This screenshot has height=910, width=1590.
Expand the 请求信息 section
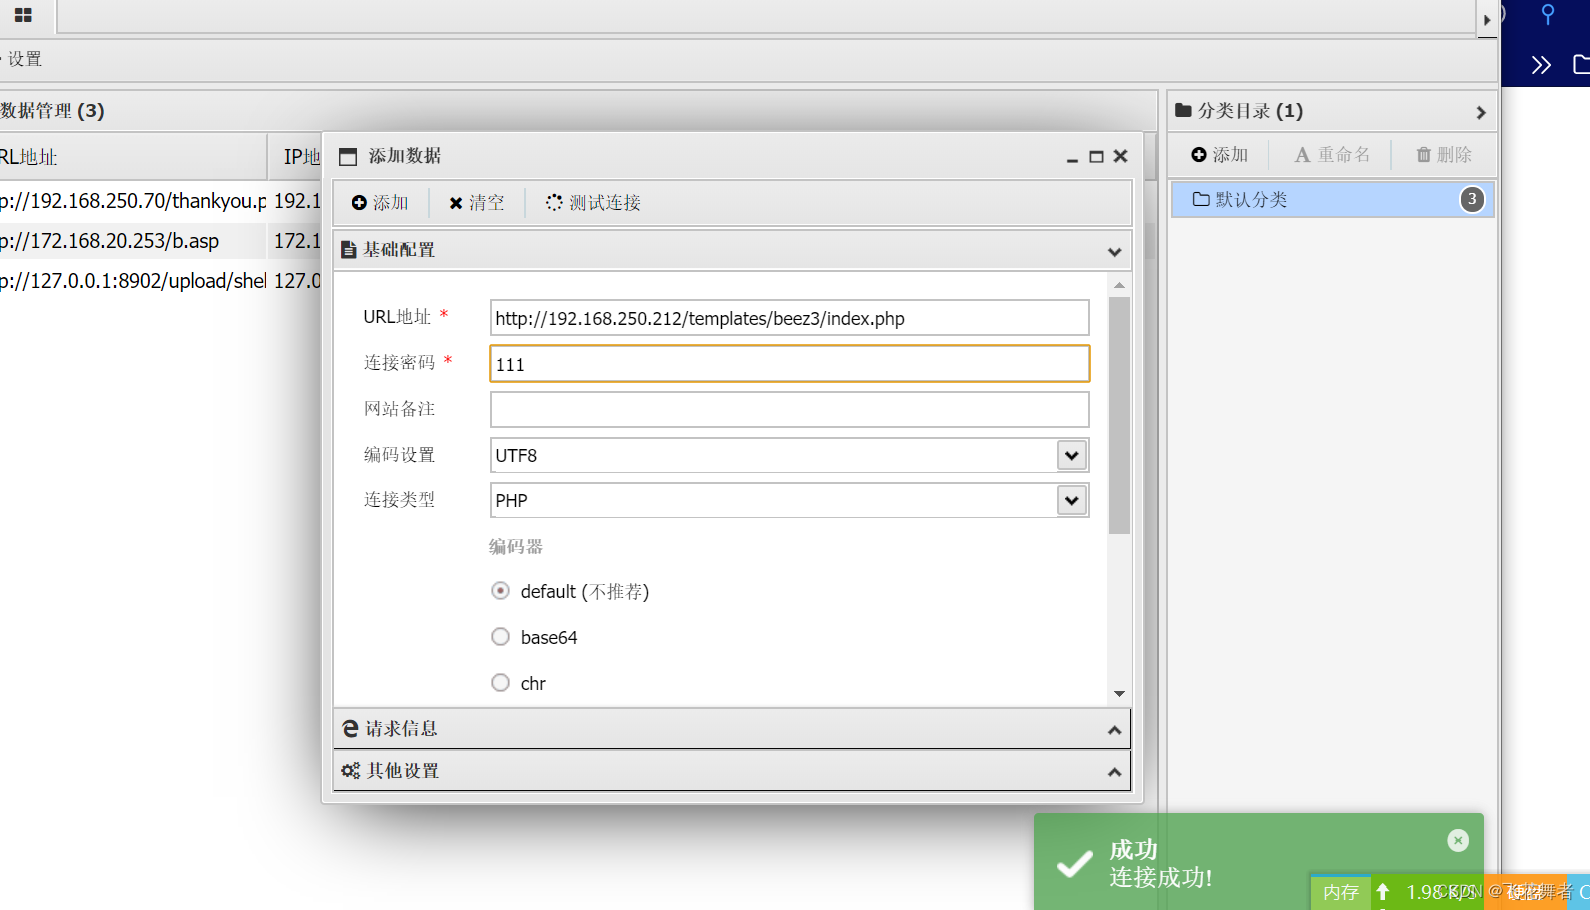(x=1114, y=730)
